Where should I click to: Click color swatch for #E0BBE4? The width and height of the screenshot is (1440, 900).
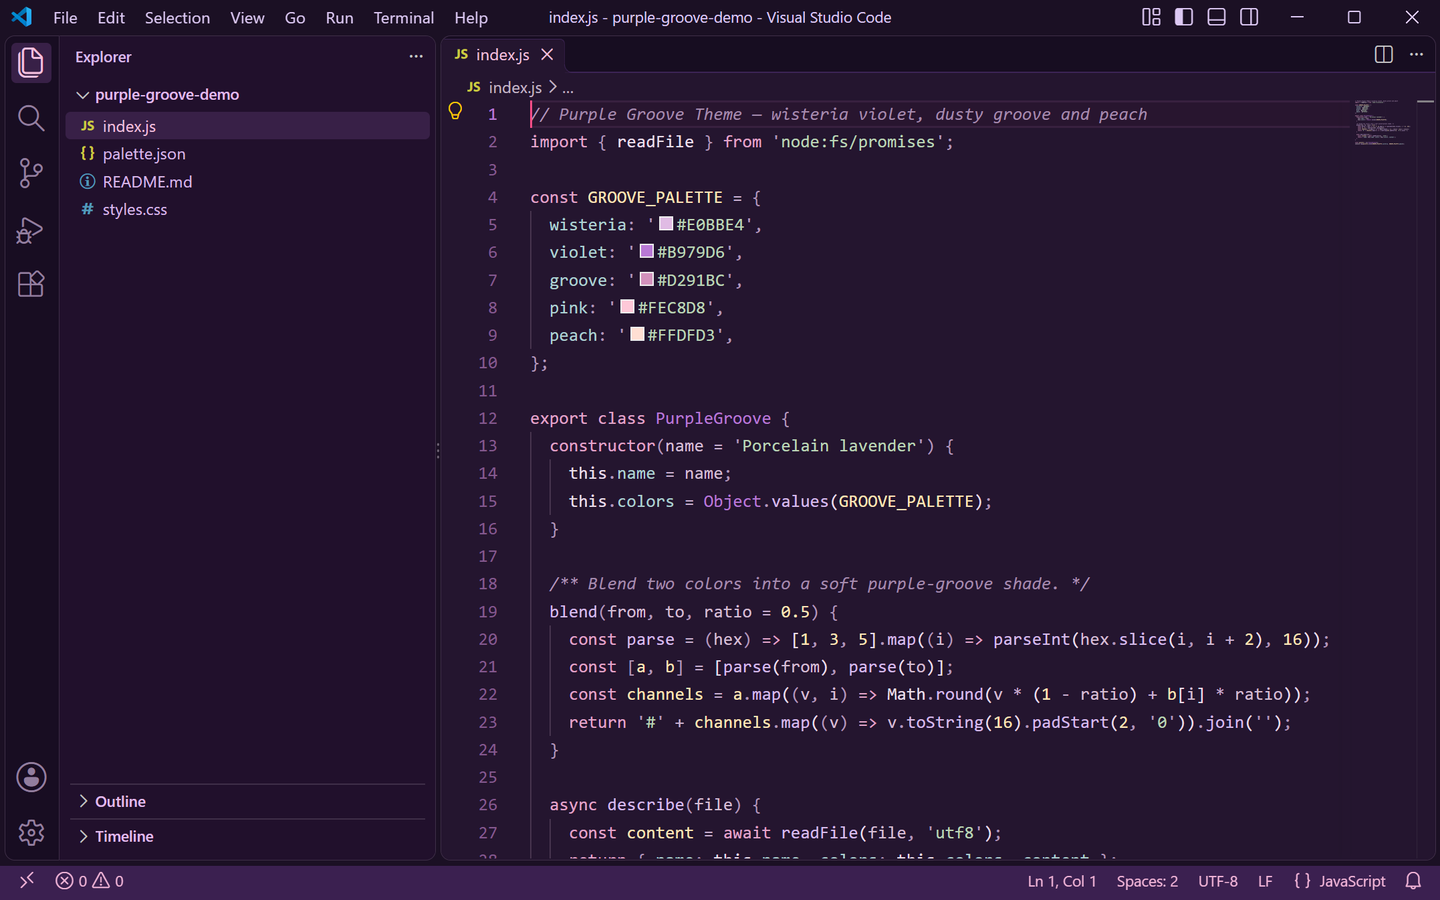pyautogui.click(x=666, y=224)
